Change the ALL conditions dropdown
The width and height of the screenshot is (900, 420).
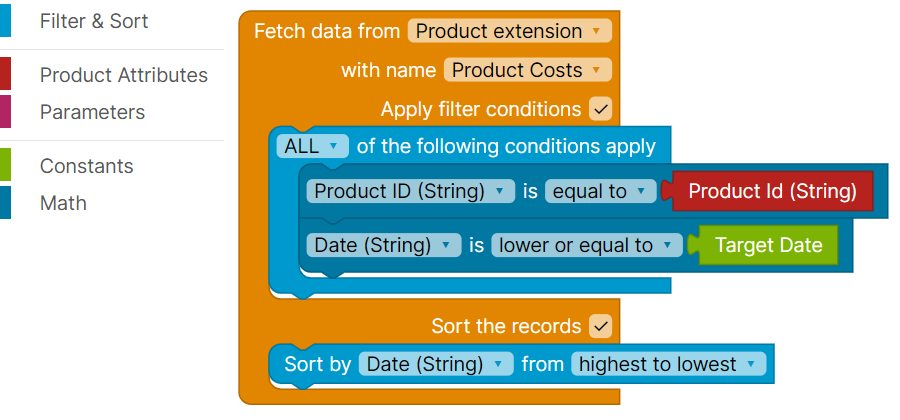pos(312,146)
